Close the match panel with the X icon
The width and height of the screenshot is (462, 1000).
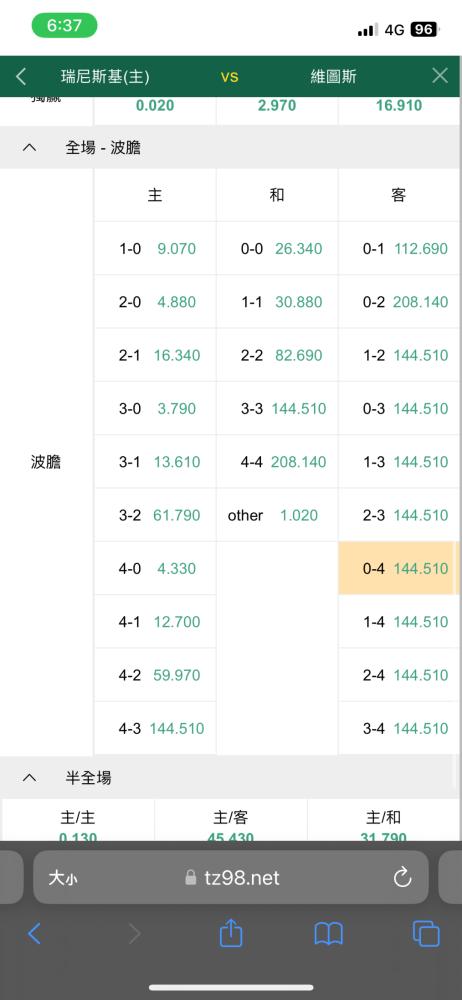(440, 76)
